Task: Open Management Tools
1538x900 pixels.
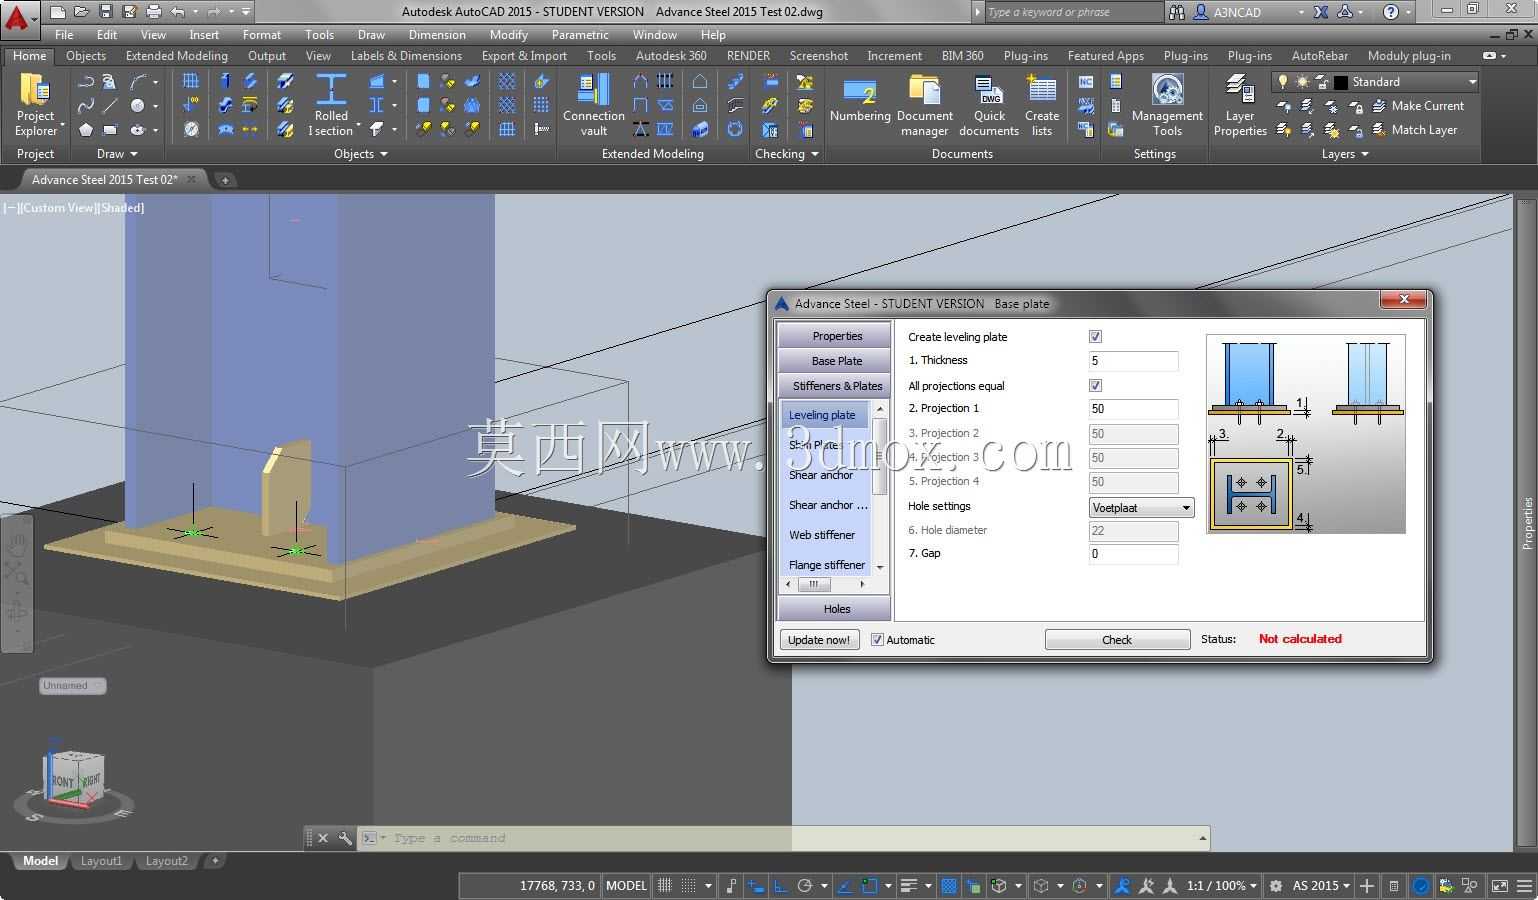Action: 1167,105
